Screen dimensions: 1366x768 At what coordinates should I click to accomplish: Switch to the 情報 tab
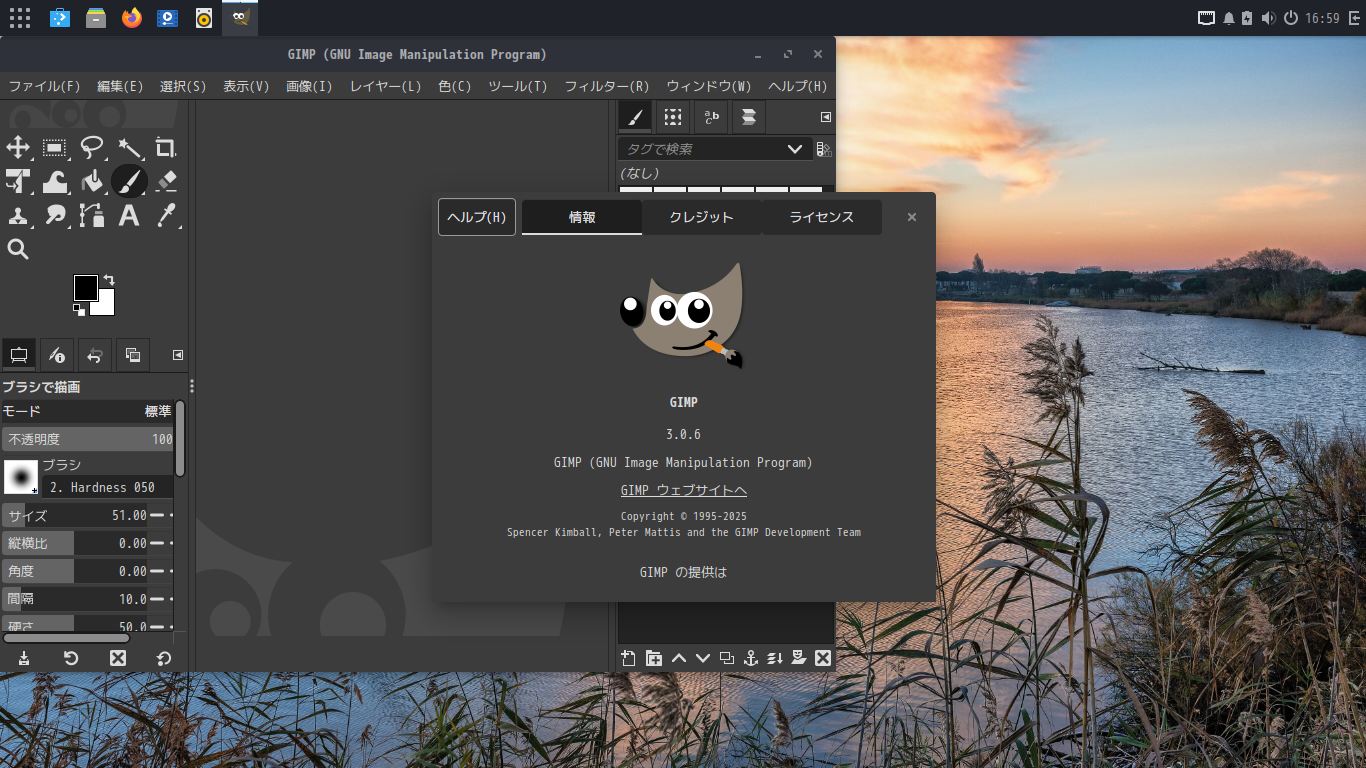click(x=582, y=217)
